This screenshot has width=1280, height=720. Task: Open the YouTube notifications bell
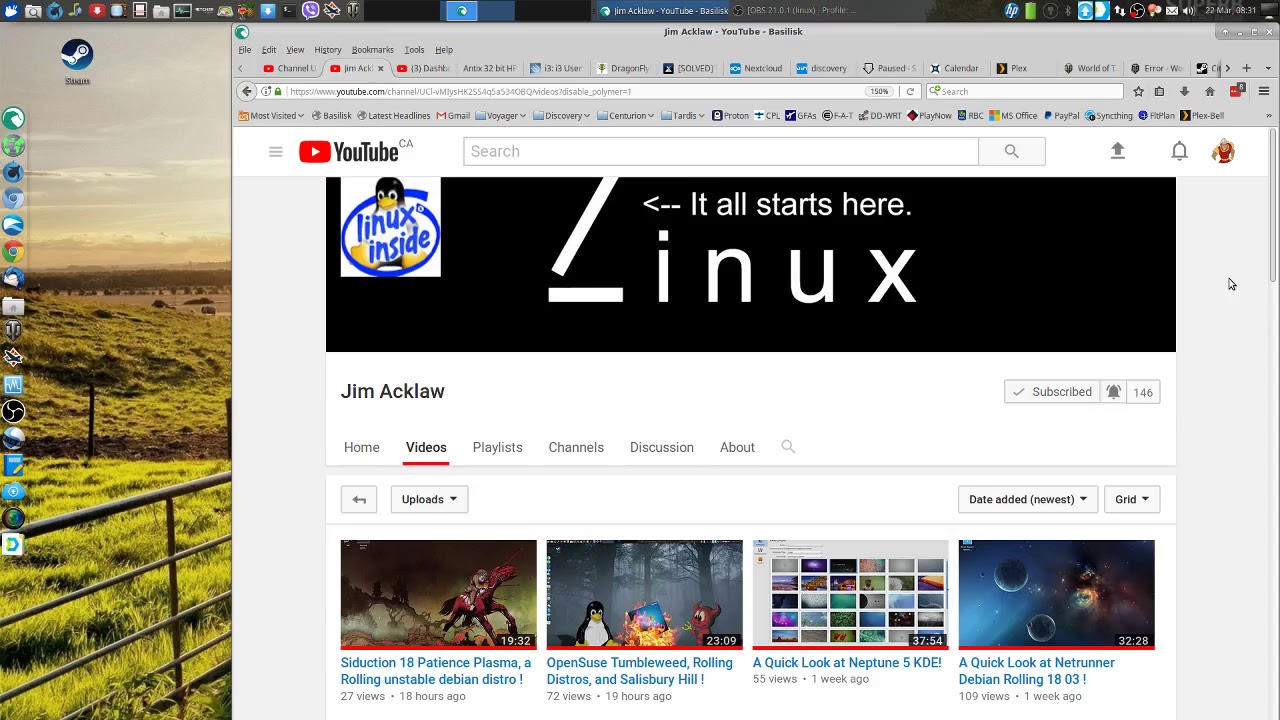(x=1179, y=151)
